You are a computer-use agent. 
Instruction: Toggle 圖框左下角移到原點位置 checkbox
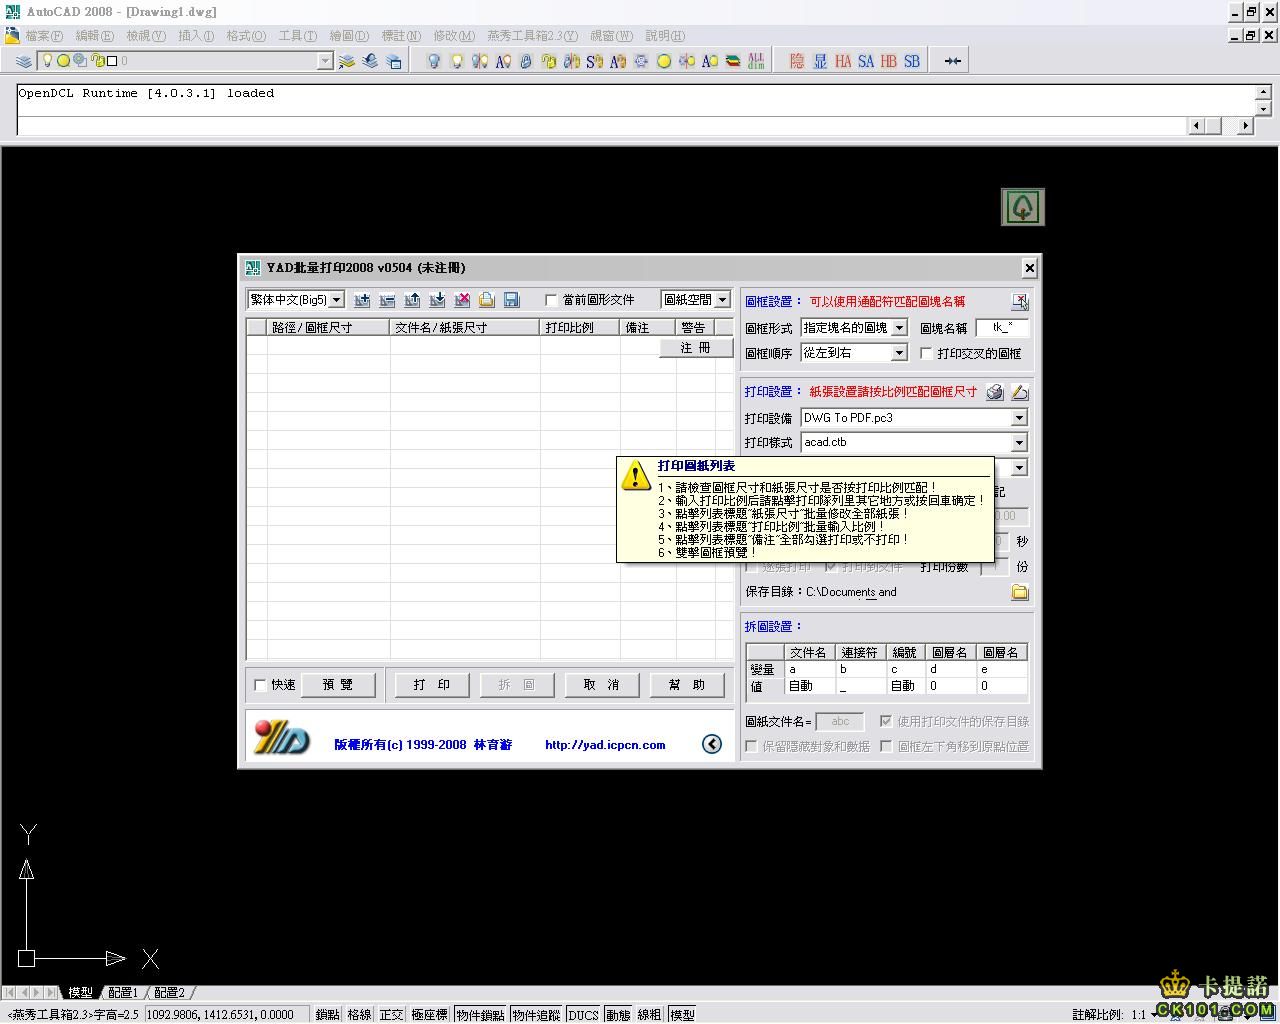click(x=886, y=746)
